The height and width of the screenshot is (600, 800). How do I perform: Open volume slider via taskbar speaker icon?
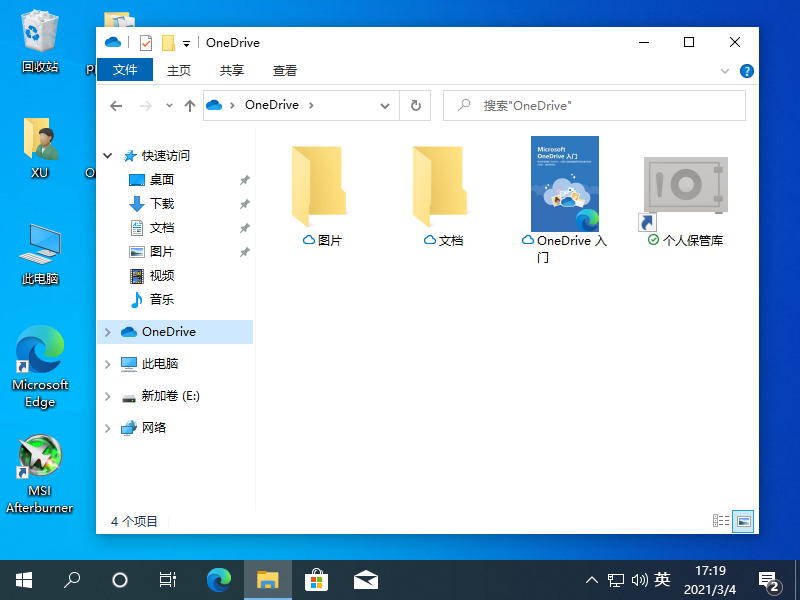pos(641,579)
